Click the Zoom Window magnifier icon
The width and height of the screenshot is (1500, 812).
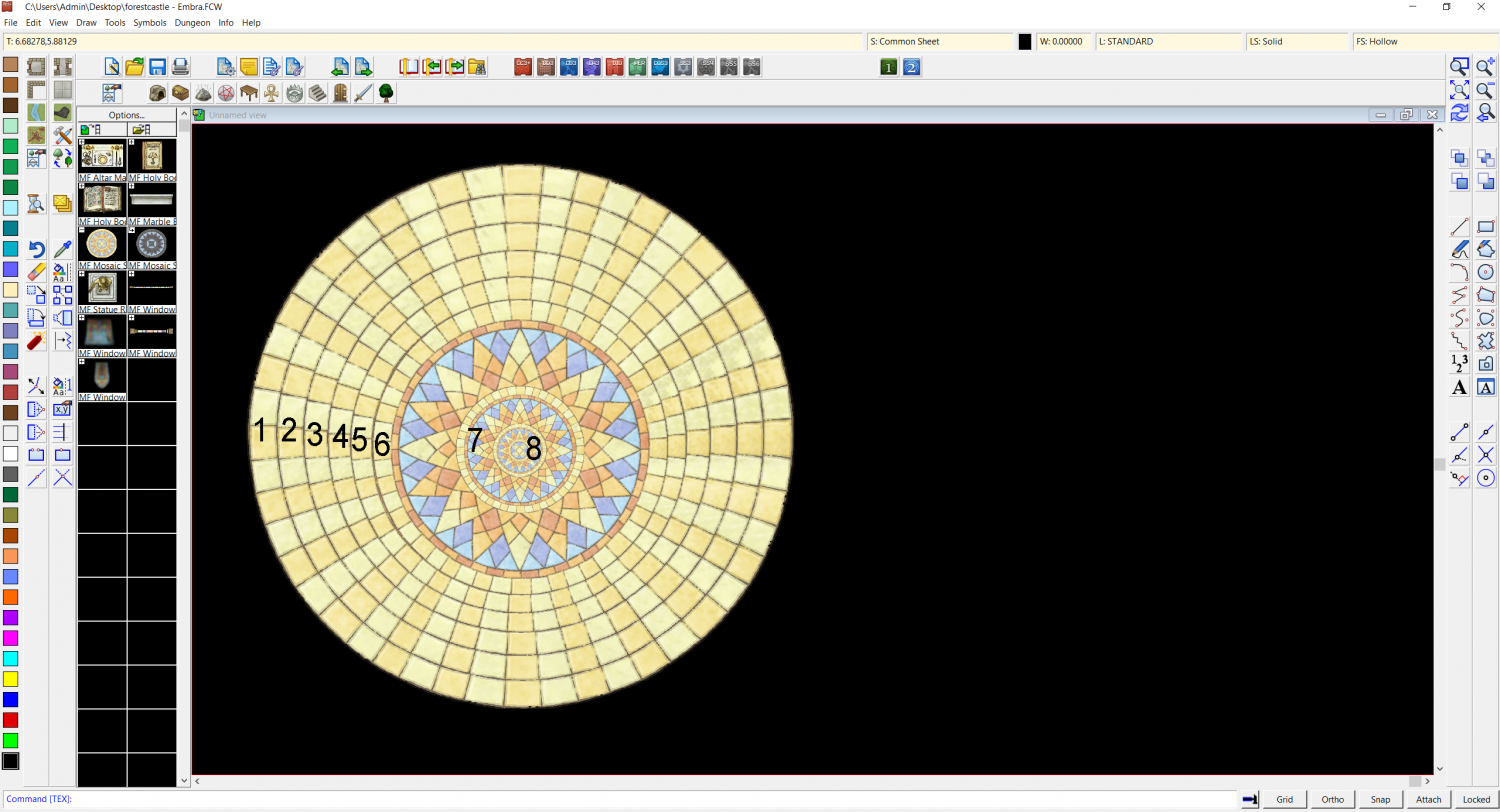coord(1460,67)
